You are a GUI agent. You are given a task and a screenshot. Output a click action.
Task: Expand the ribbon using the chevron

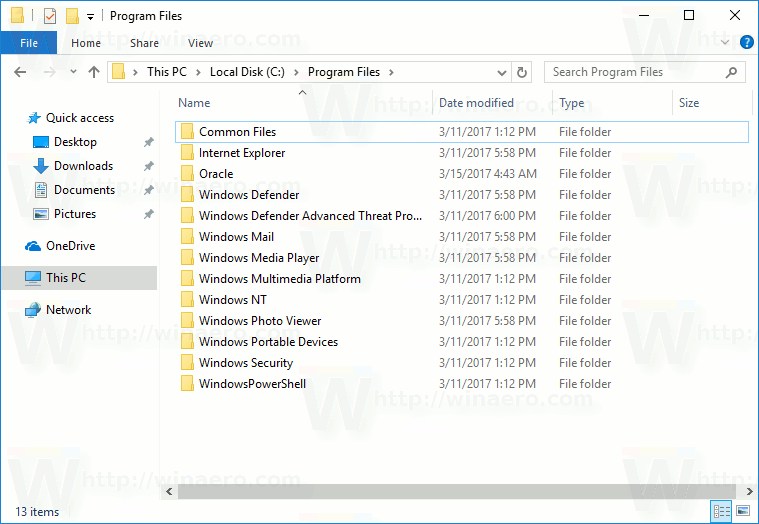725,43
